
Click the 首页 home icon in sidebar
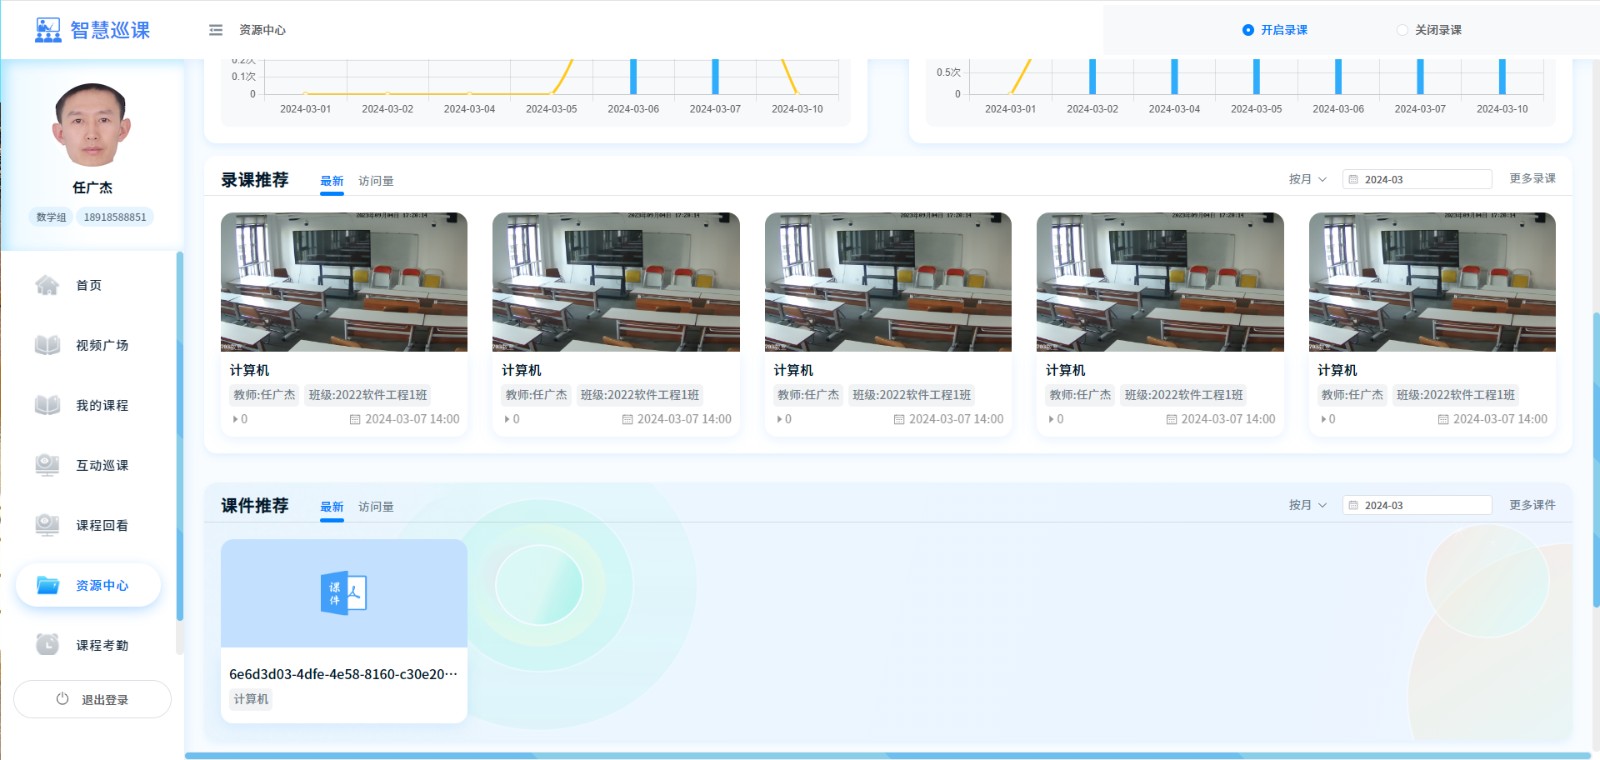[x=47, y=285]
